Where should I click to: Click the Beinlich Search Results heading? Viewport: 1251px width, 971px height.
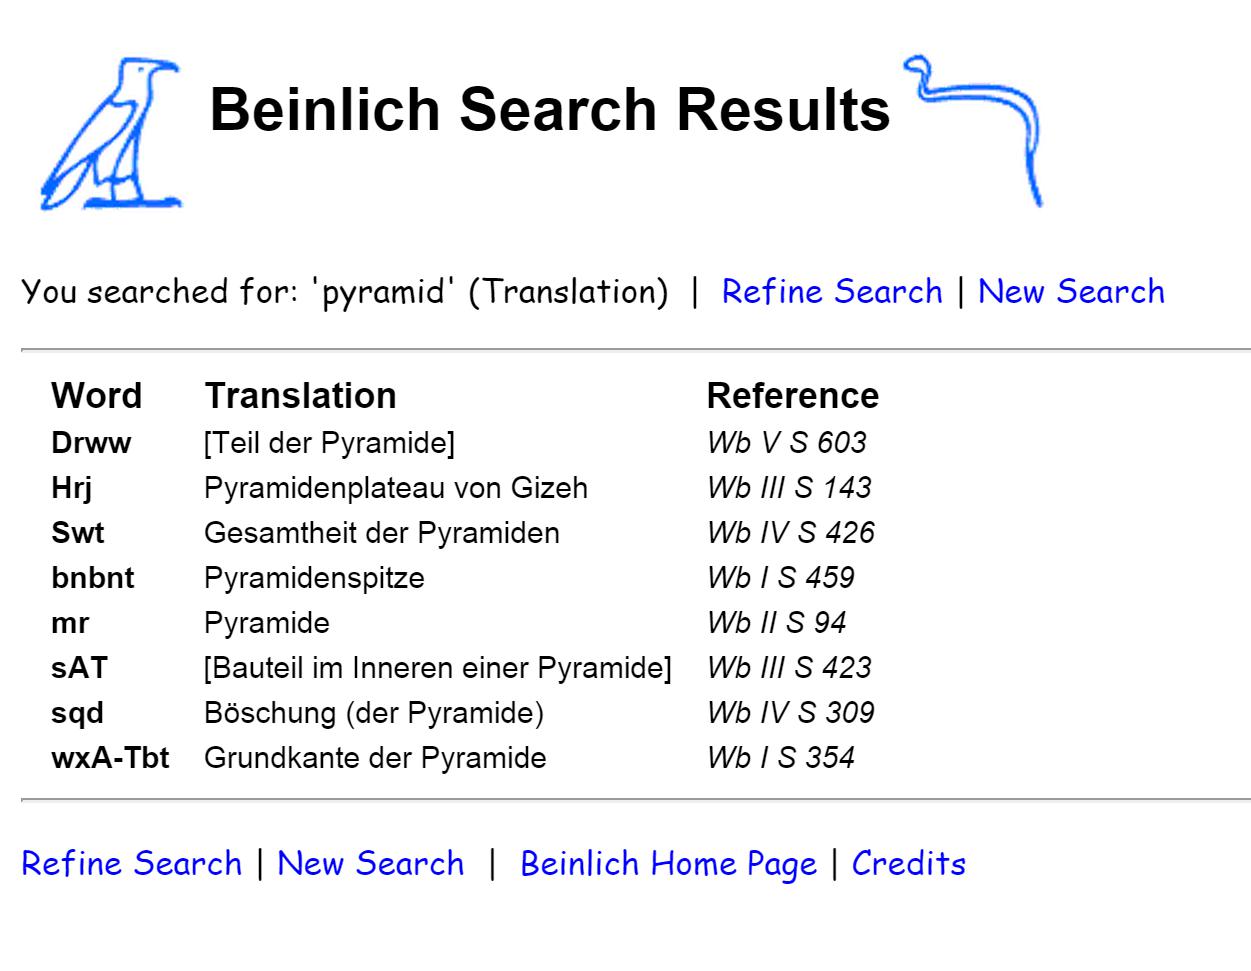click(550, 109)
